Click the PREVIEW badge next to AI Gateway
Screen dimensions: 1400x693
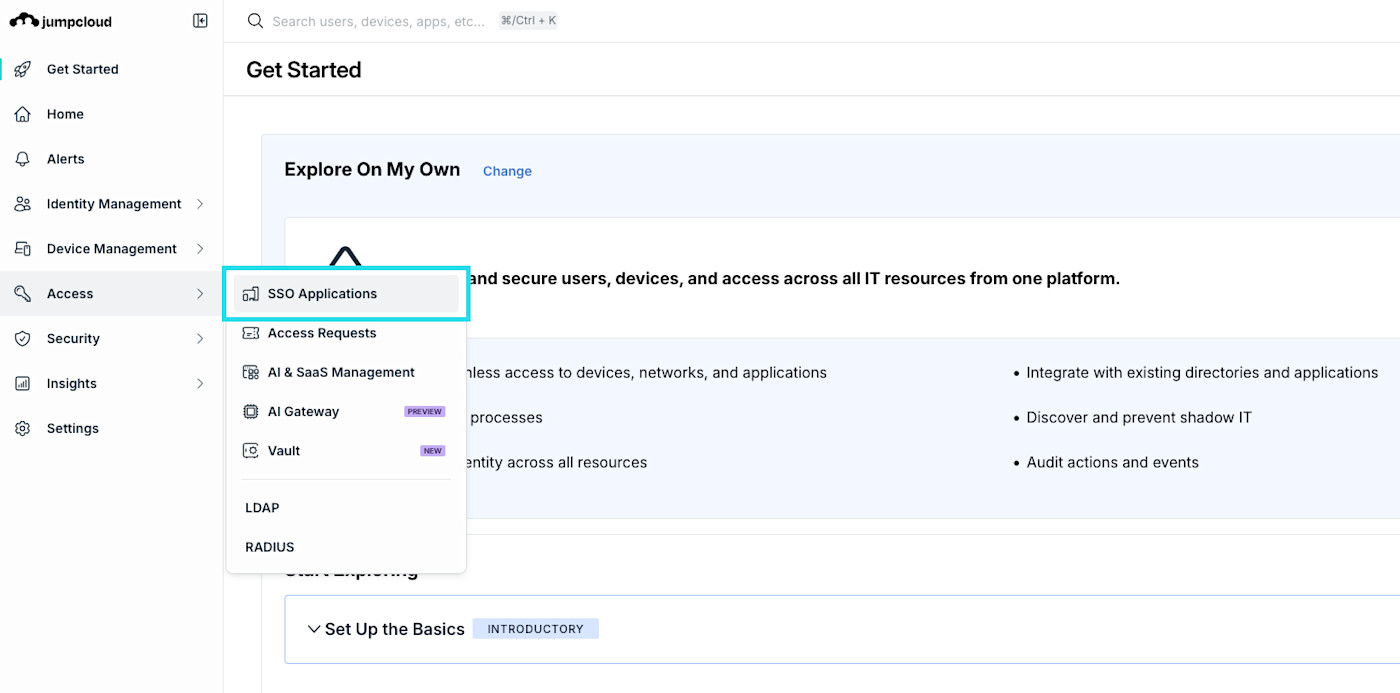tap(424, 412)
